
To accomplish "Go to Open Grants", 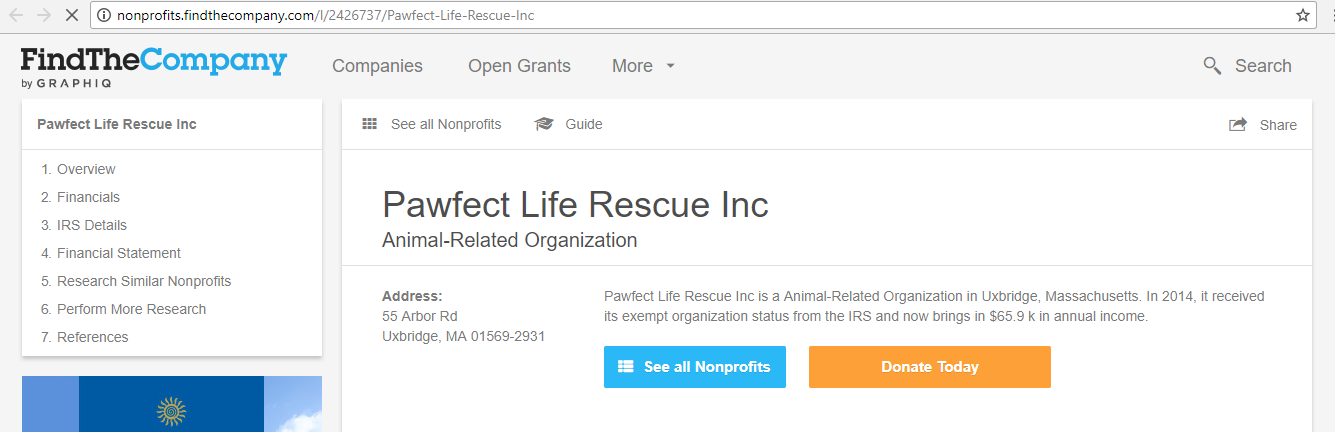I will click(x=519, y=66).
